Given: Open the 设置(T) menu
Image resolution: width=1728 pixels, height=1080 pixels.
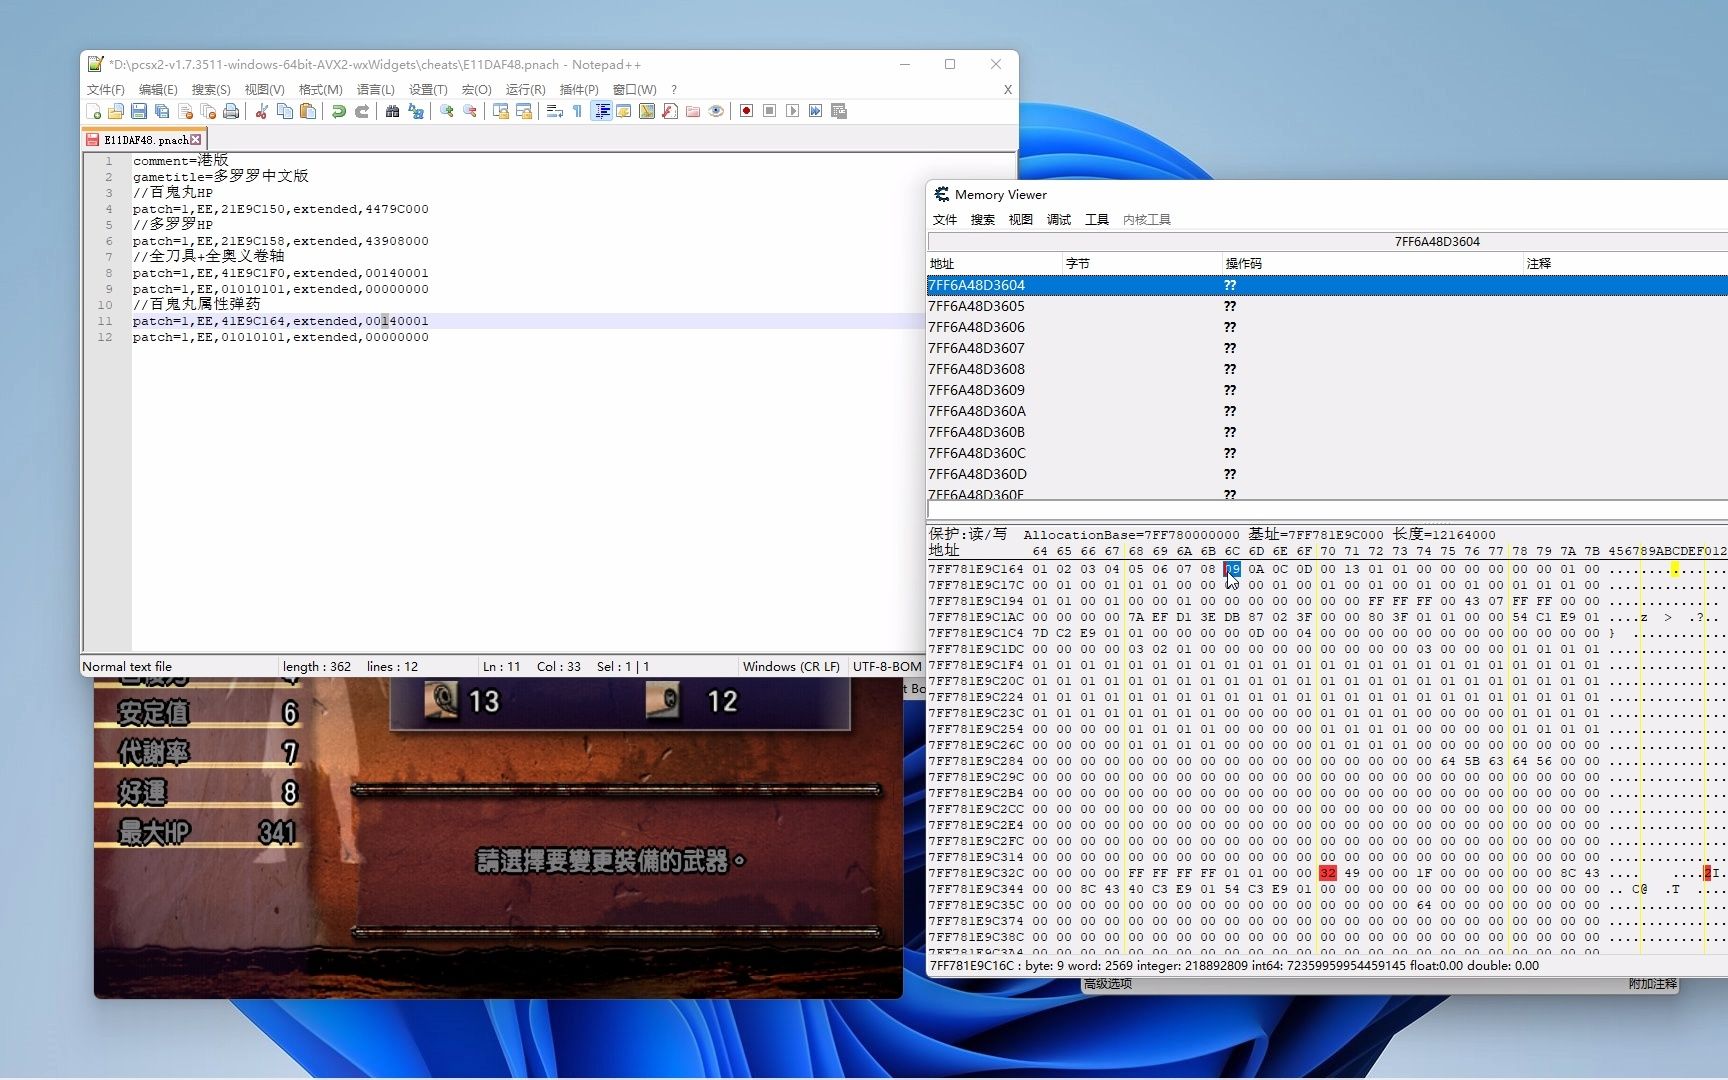Looking at the screenshot, I should click(x=428, y=90).
